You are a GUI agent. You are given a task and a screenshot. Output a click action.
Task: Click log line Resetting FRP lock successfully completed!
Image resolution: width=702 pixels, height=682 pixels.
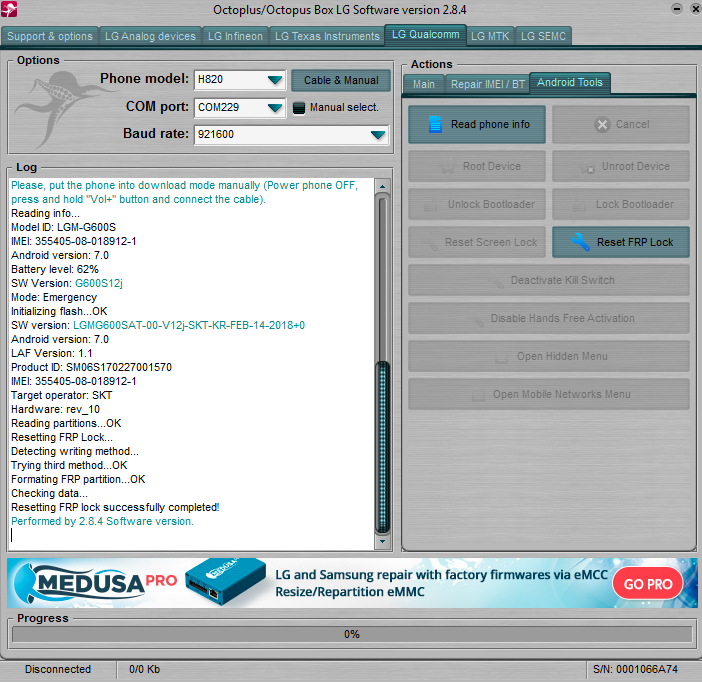pyautogui.click(x=115, y=507)
